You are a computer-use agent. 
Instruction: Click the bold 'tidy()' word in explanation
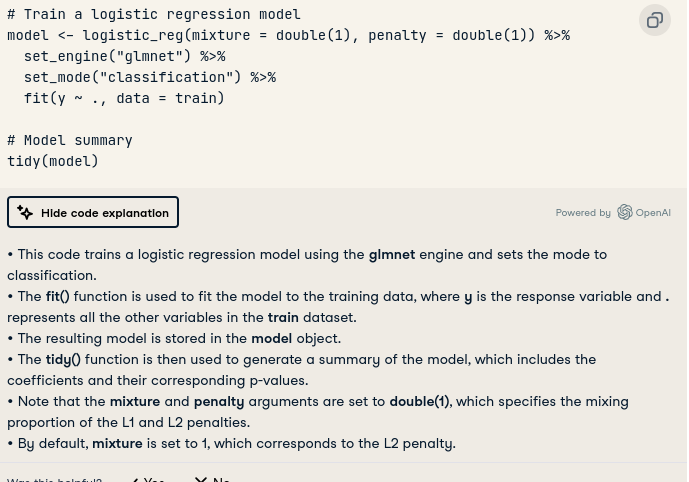(x=63, y=359)
